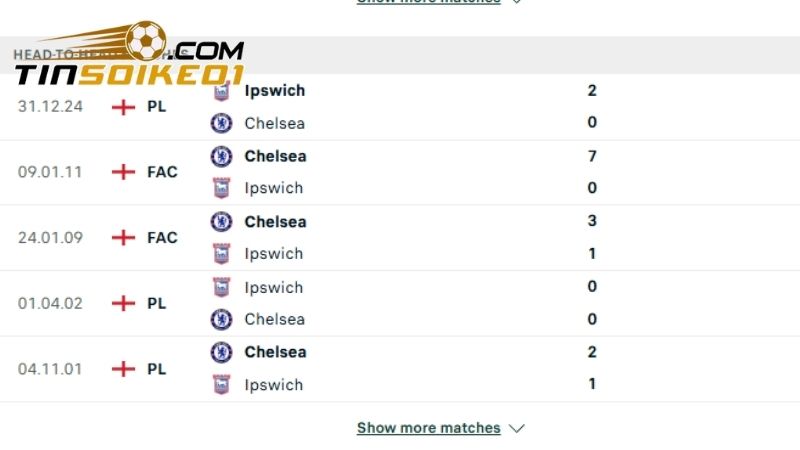Click the Chelsea crest in the 24.01.09 match
The width and height of the screenshot is (800, 450).
[x=221, y=222]
